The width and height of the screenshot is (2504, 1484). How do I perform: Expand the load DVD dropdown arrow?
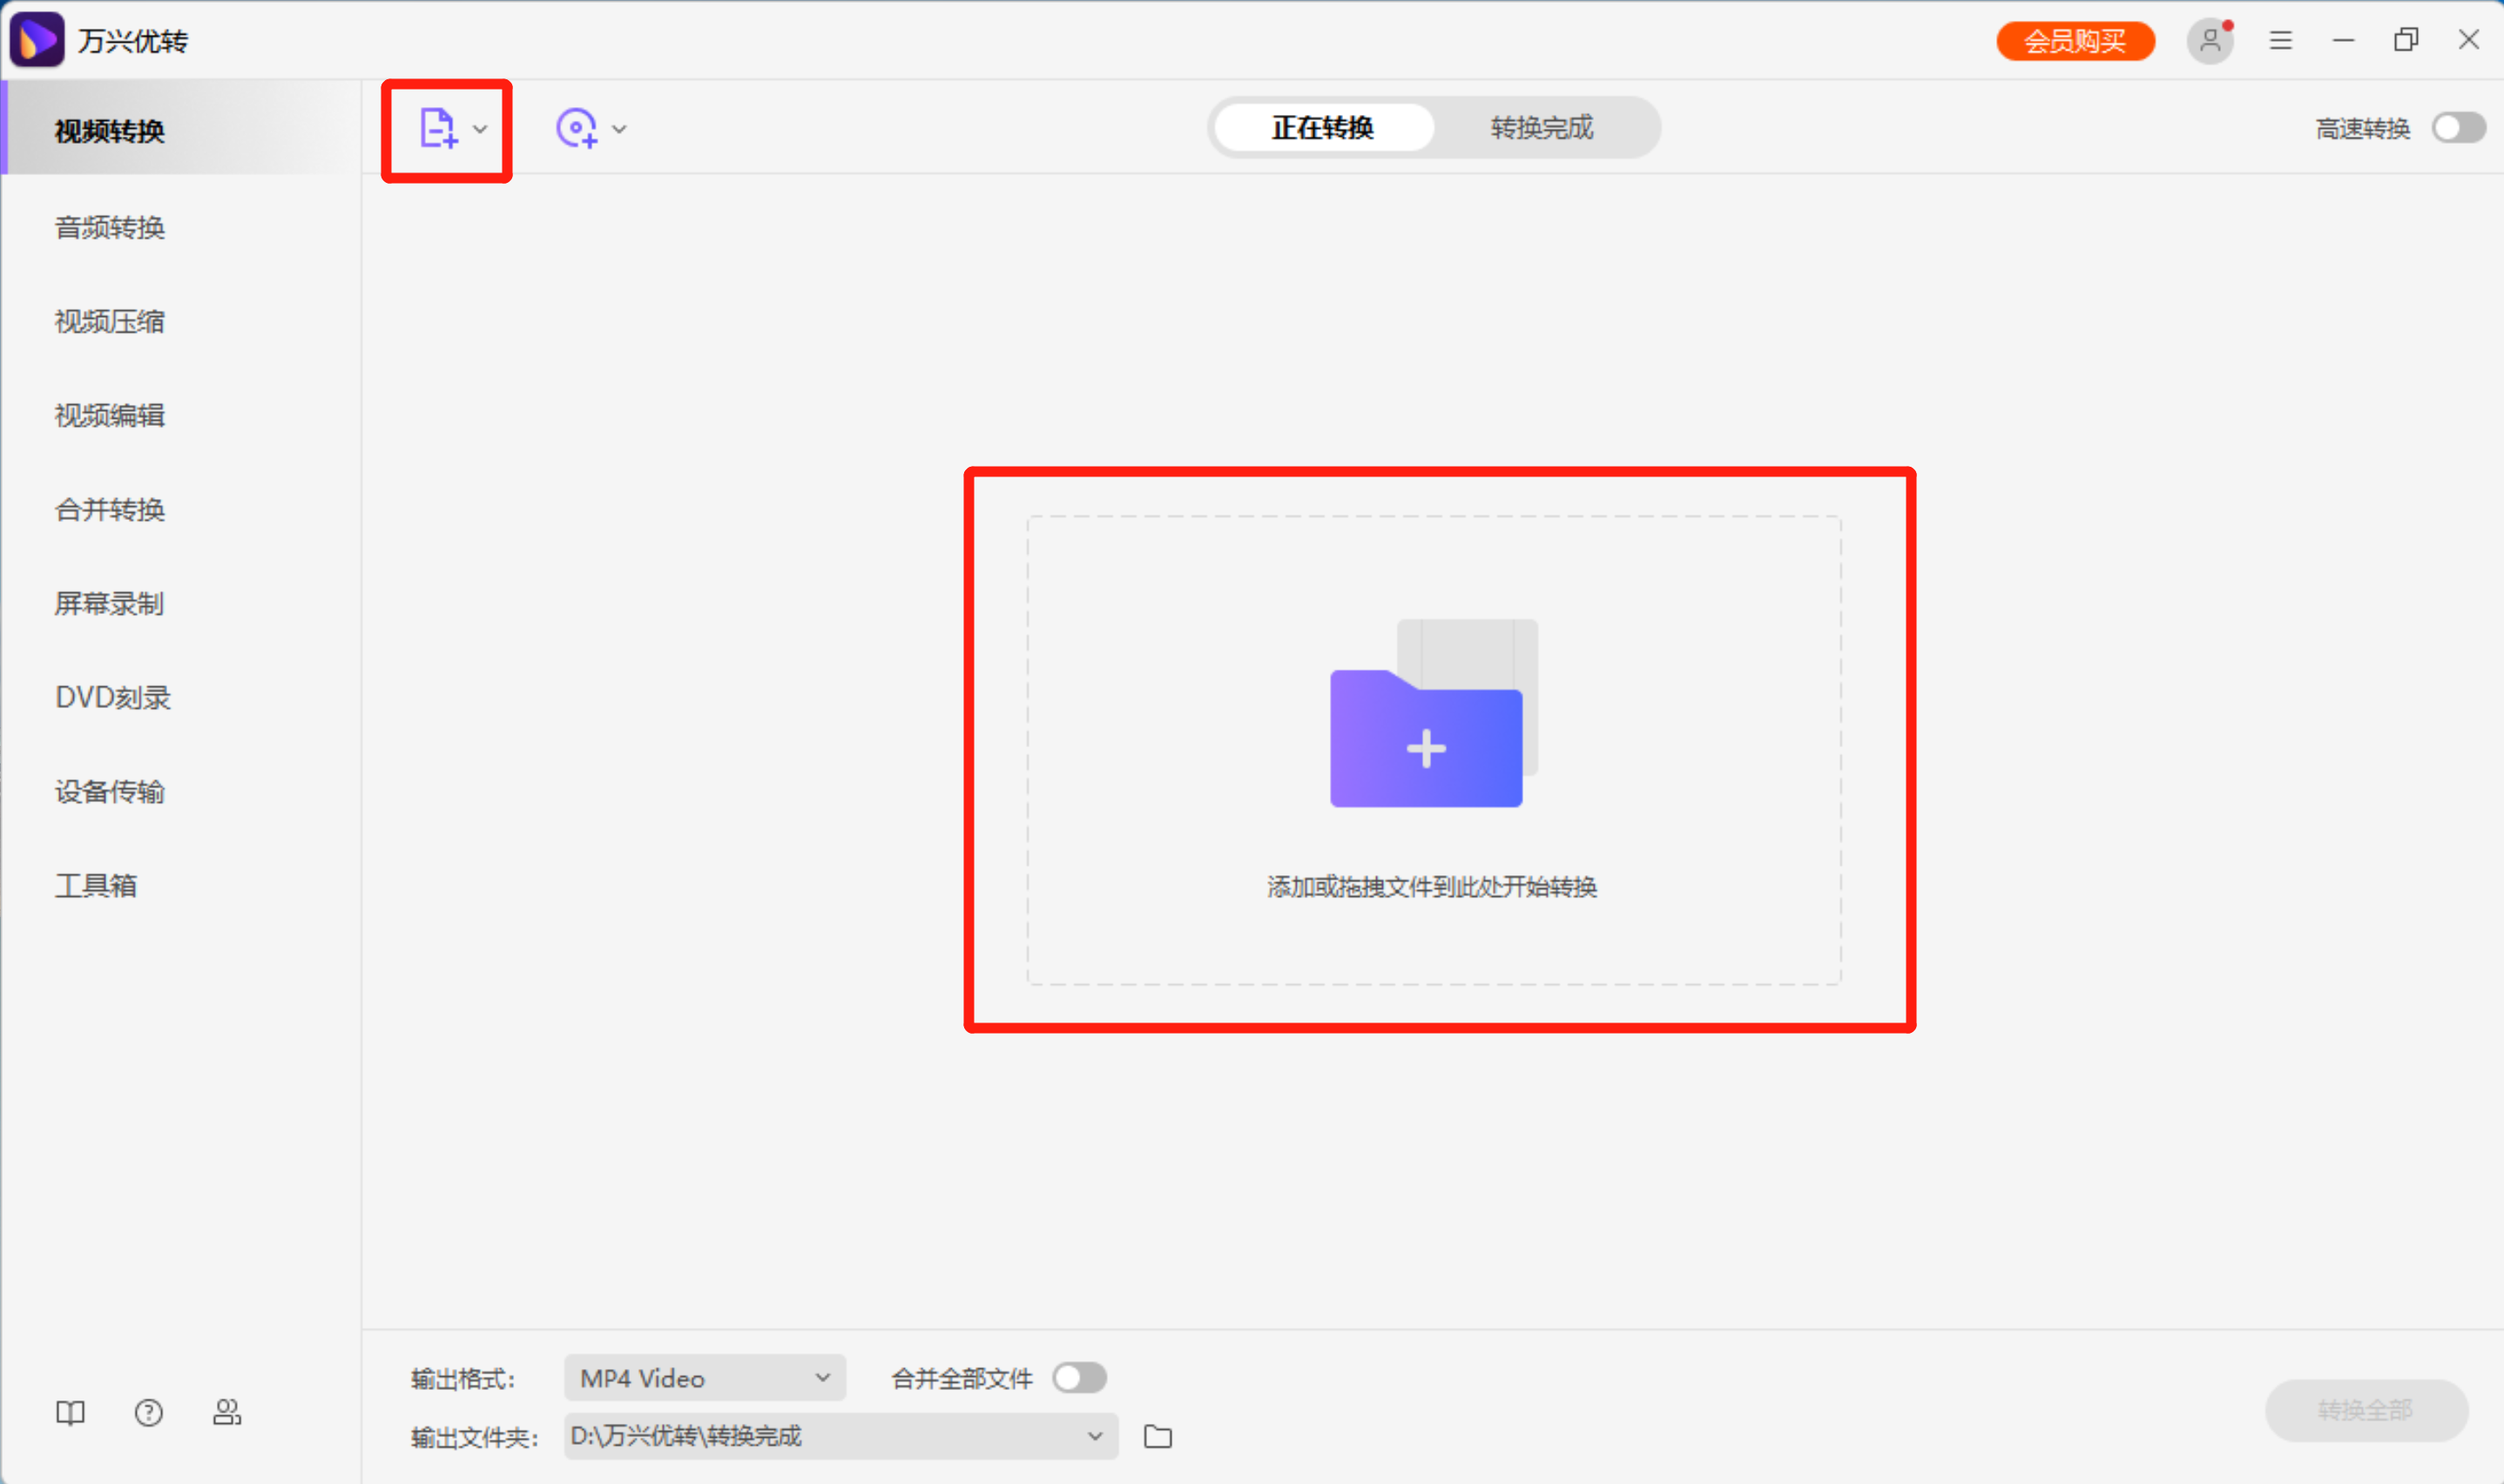pyautogui.click(x=620, y=129)
